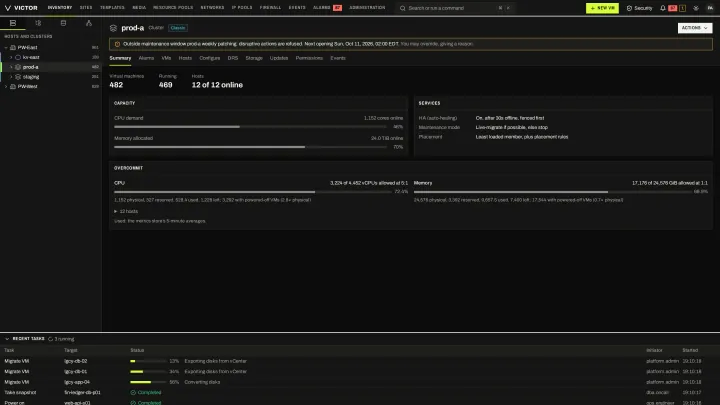Toggle the theme icon beside the avatar
The height and width of the screenshot is (405, 720).
pyautogui.click(x=696, y=8)
